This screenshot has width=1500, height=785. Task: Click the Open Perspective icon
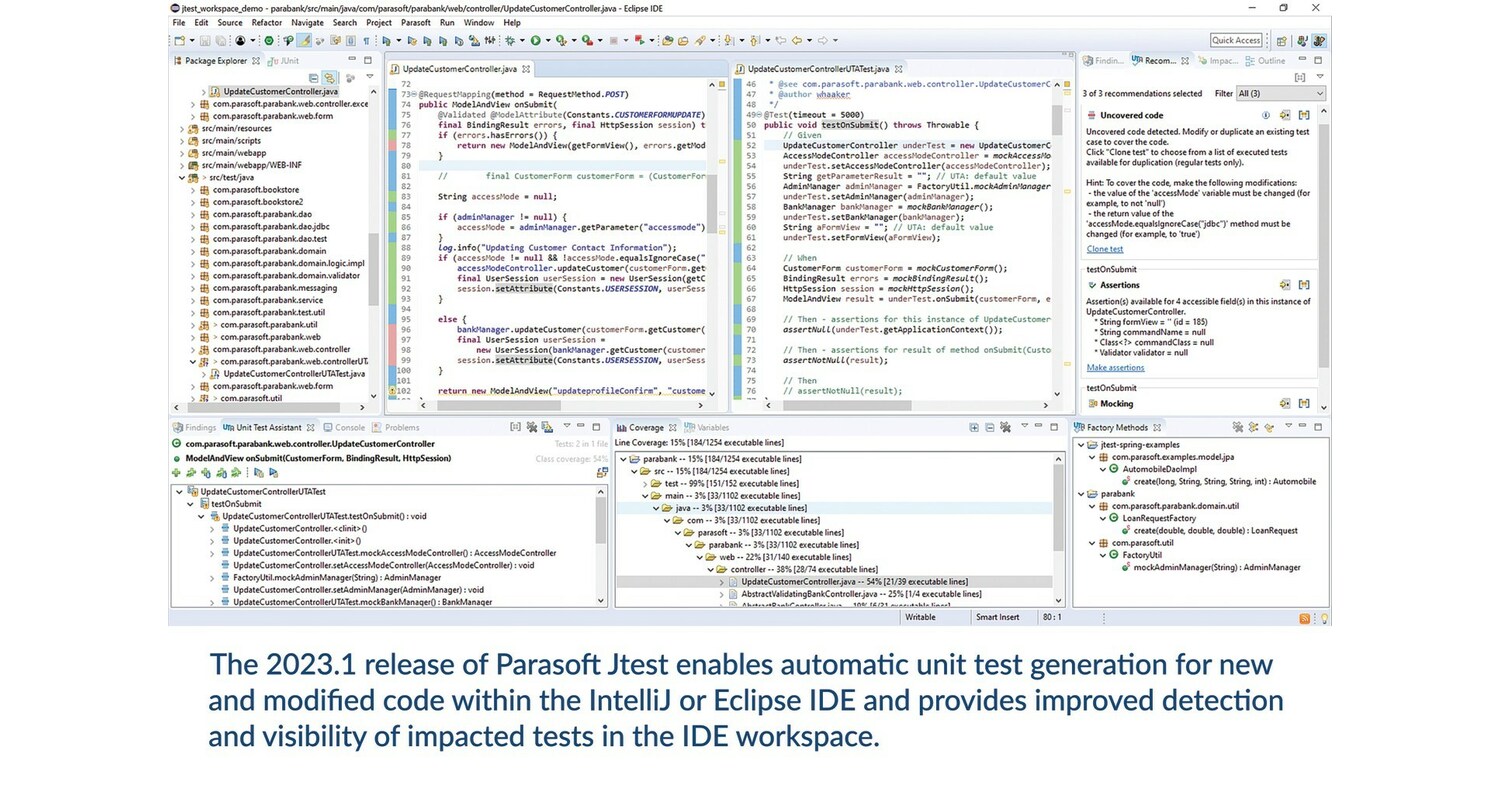click(x=1281, y=41)
